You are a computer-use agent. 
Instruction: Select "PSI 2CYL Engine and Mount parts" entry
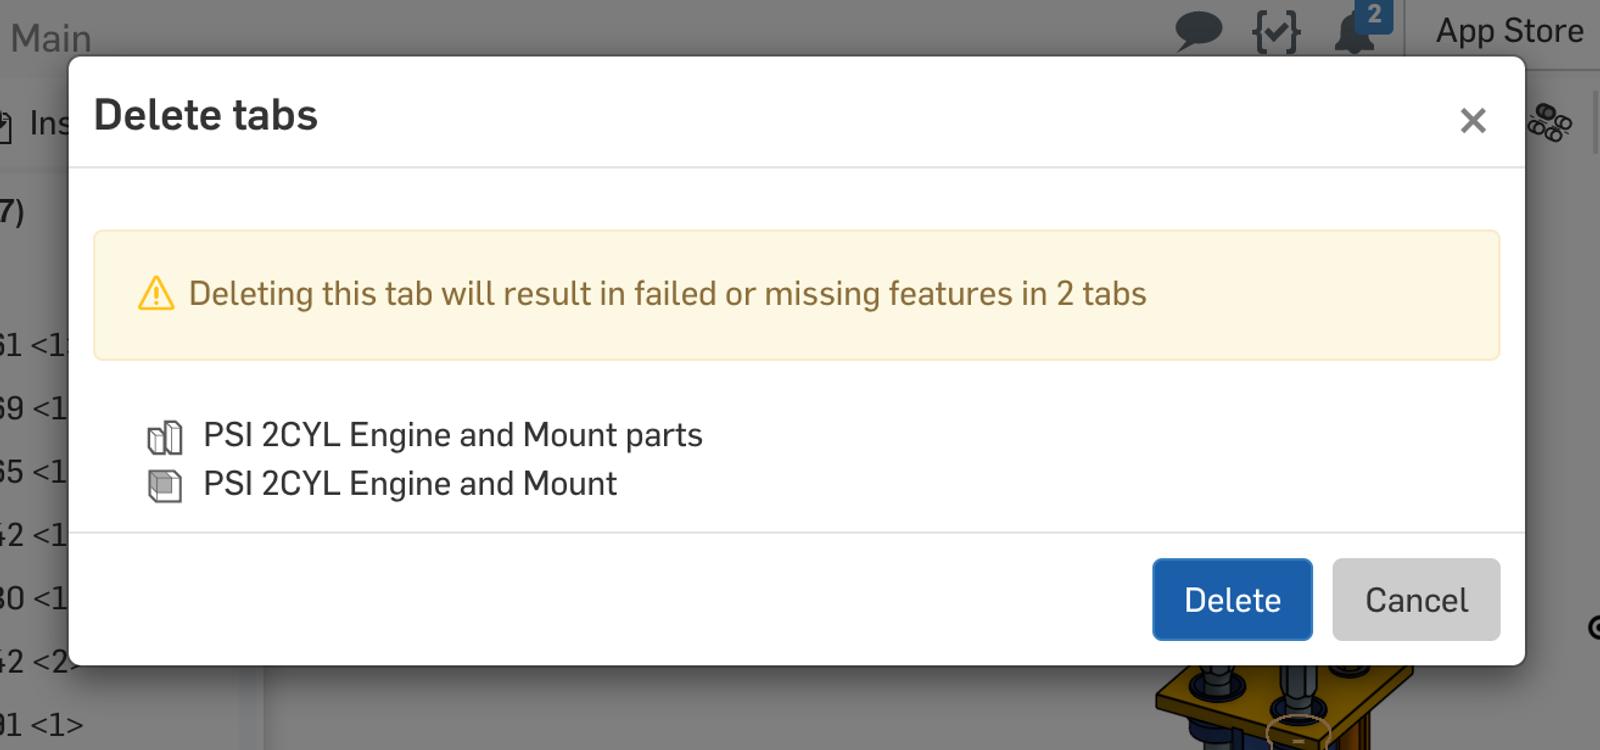pos(452,436)
